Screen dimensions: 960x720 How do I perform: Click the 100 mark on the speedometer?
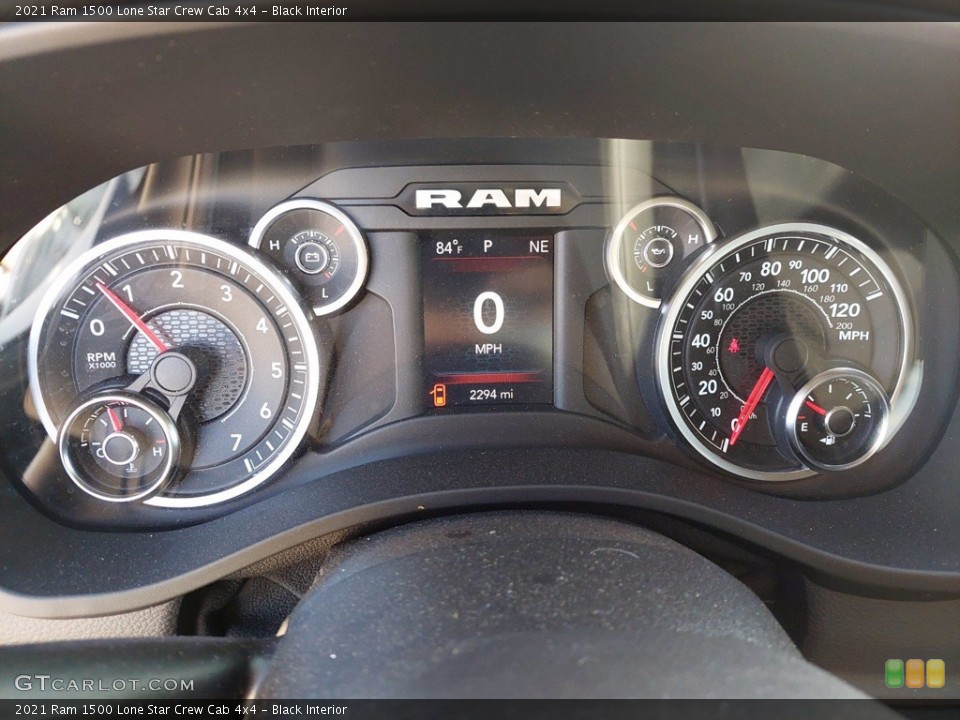(x=814, y=275)
